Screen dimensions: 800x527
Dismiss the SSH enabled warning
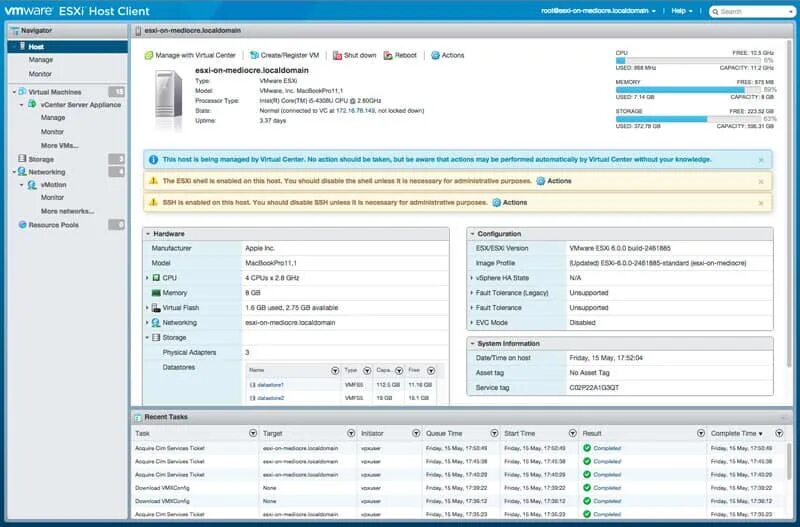[x=761, y=203]
